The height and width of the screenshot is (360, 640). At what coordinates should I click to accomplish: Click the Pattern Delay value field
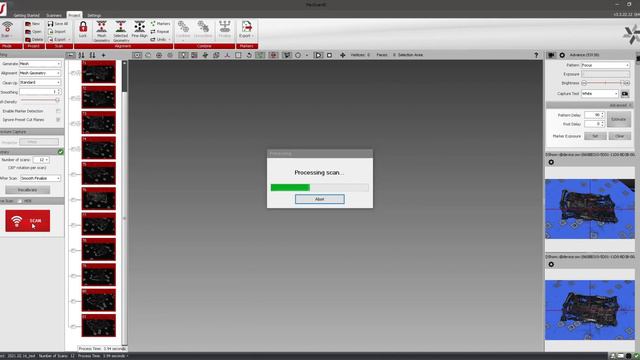(x=594, y=115)
